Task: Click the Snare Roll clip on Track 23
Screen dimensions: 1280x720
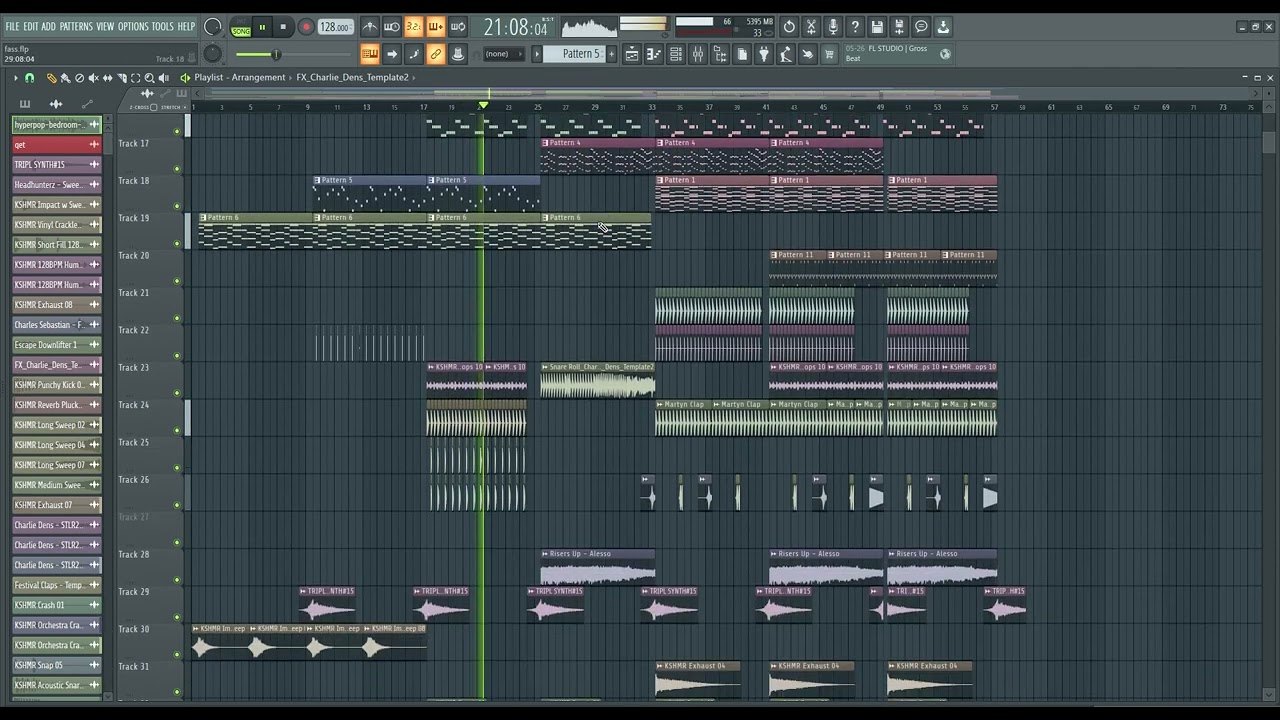Action: tap(598, 381)
